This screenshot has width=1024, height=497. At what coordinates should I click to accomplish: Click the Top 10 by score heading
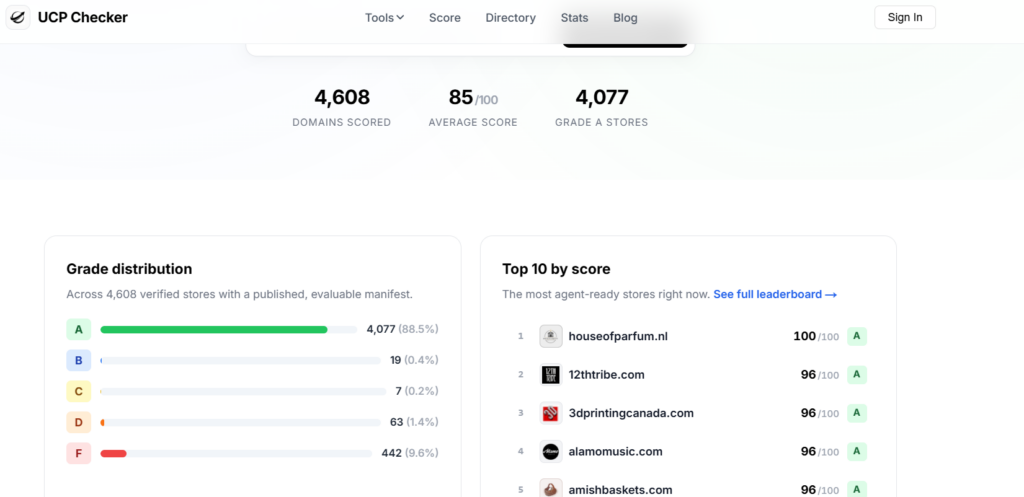pyautogui.click(x=556, y=269)
